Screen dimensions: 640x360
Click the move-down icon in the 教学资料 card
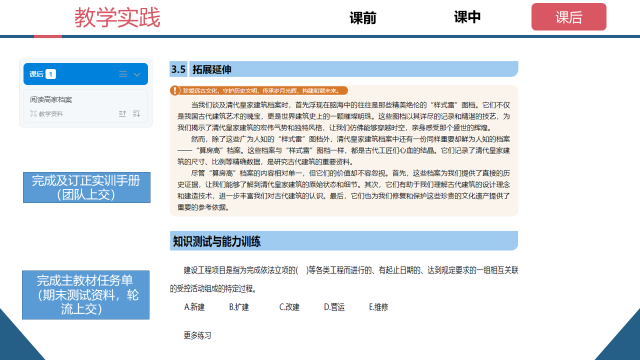[x=137, y=114]
